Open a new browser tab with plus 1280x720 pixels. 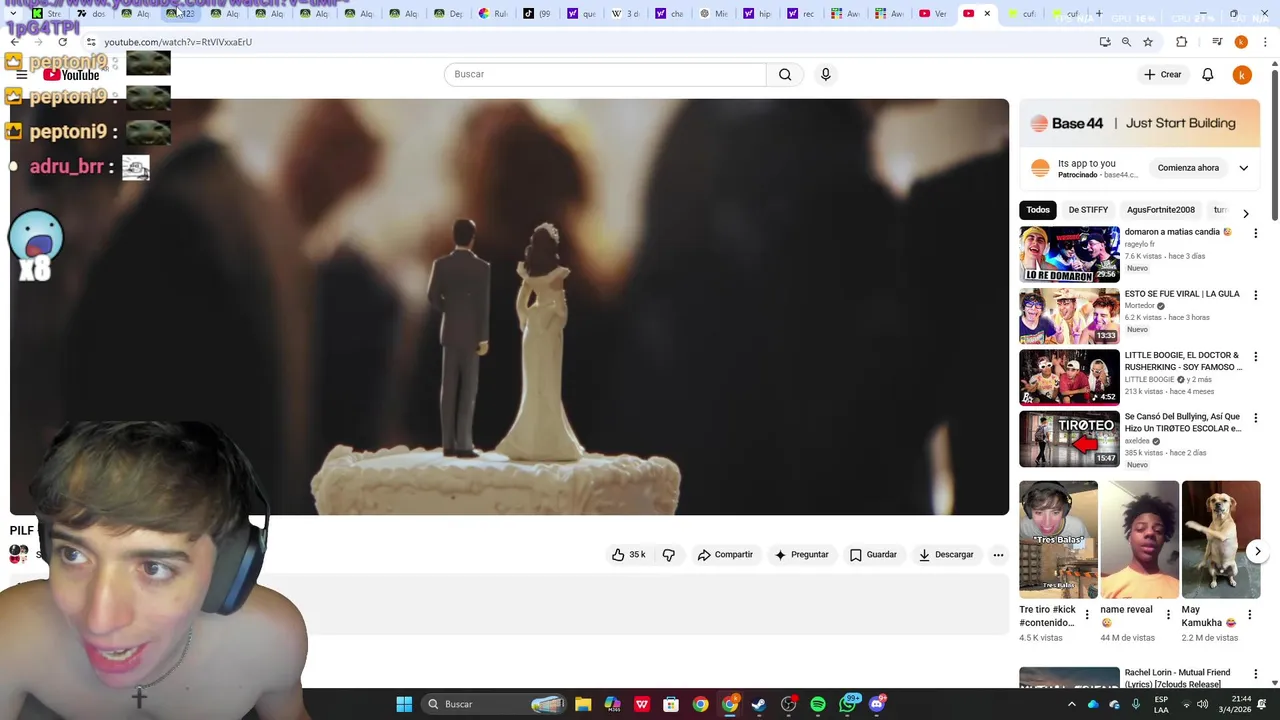1098,14
